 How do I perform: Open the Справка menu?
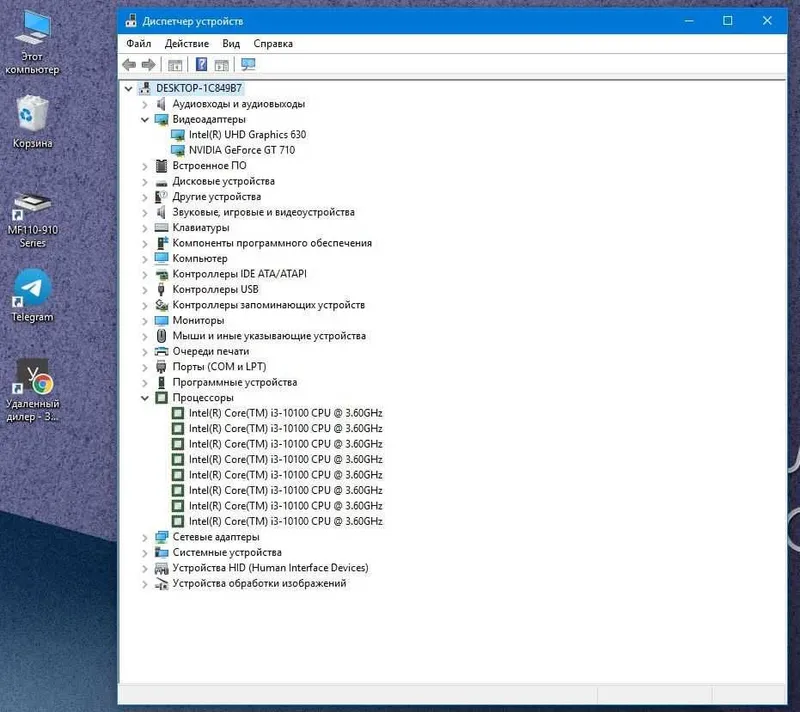[273, 43]
